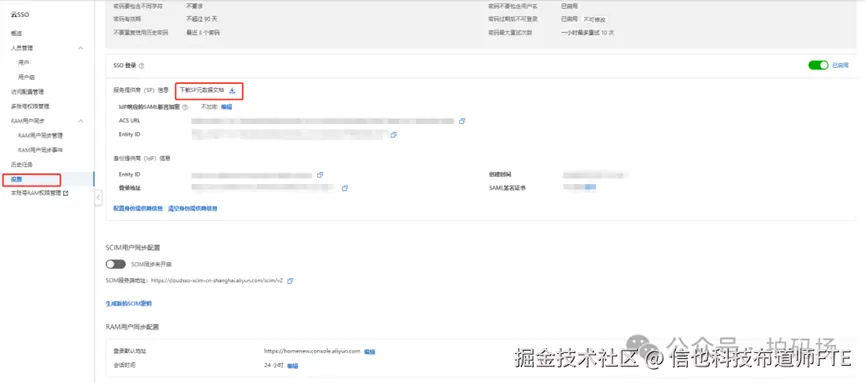This screenshot has height=383, width=865.
Task: Click 清空身份提供商信息 link
Action: (x=193, y=209)
